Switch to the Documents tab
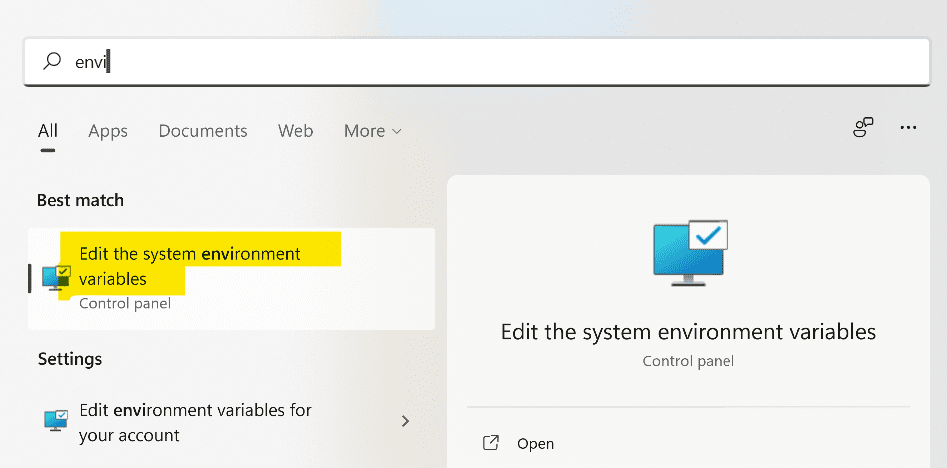 tap(203, 131)
